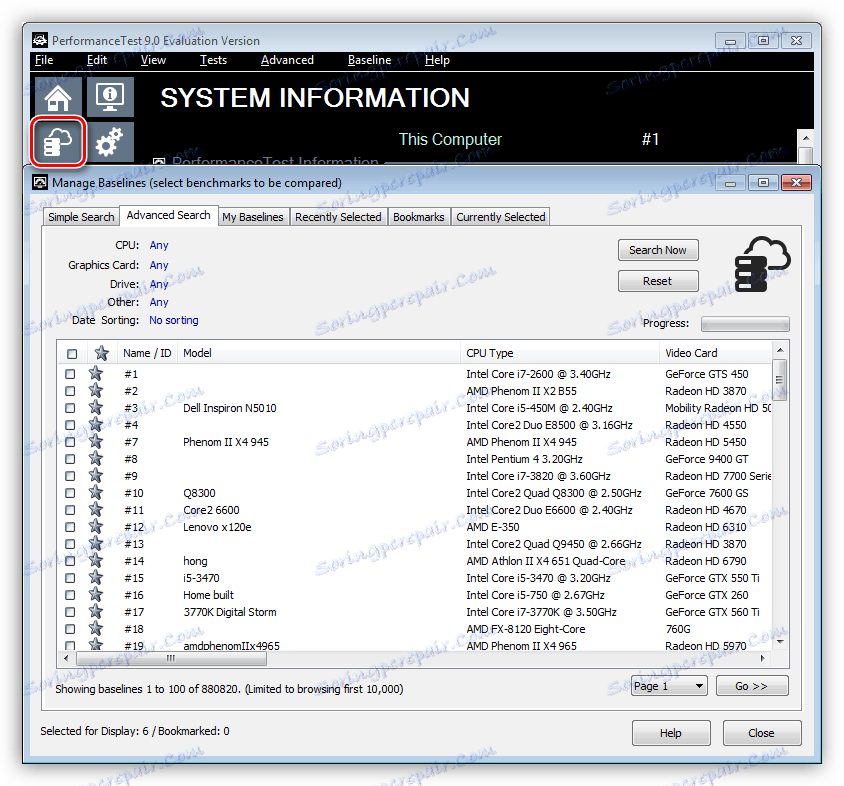
Task: Switch to the Simple Search tab
Action: pyautogui.click(x=81, y=217)
